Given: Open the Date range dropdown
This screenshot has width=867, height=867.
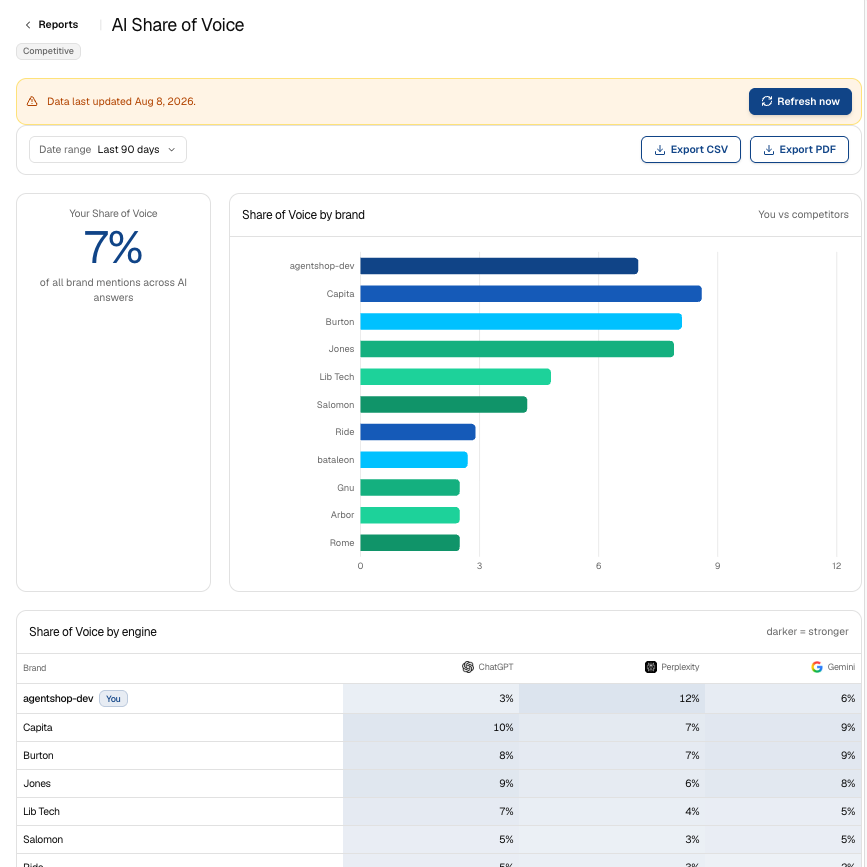Looking at the screenshot, I should pyautogui.click(x=108, y=149).
